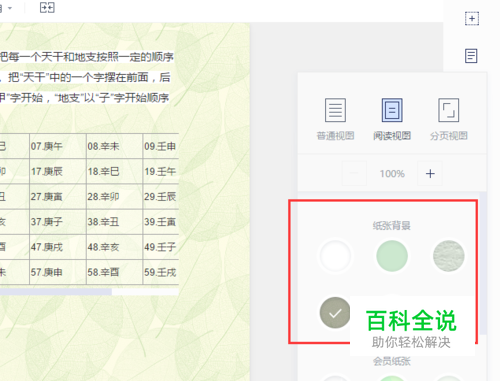Open the toolbar dropdown arrow at top left
The image size is (500, 381).
click(10, 8)
